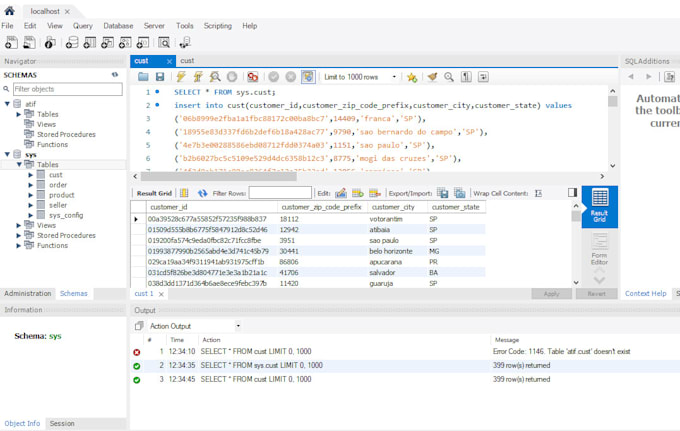Save script with the floppy disk icon
The image size is (680, 431).
160,77
